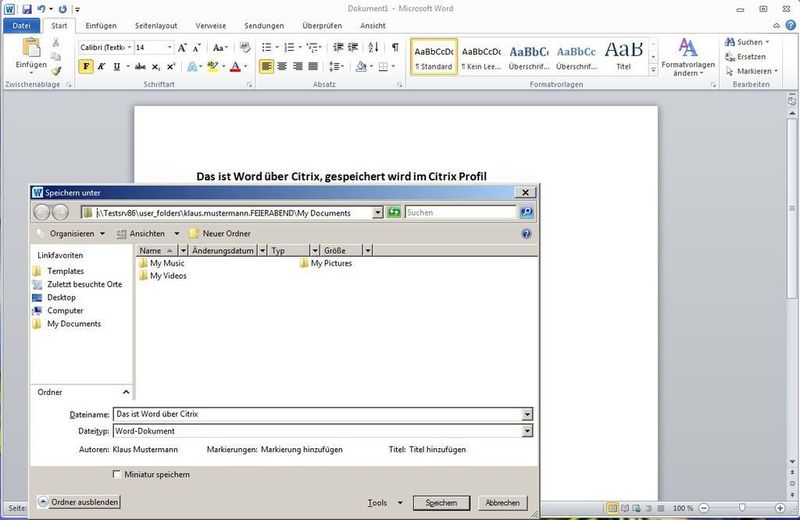The width and height of the screenshot is (800, 520).
Task: Click Ordner ausblenden button
Action: tap(79, 502)
